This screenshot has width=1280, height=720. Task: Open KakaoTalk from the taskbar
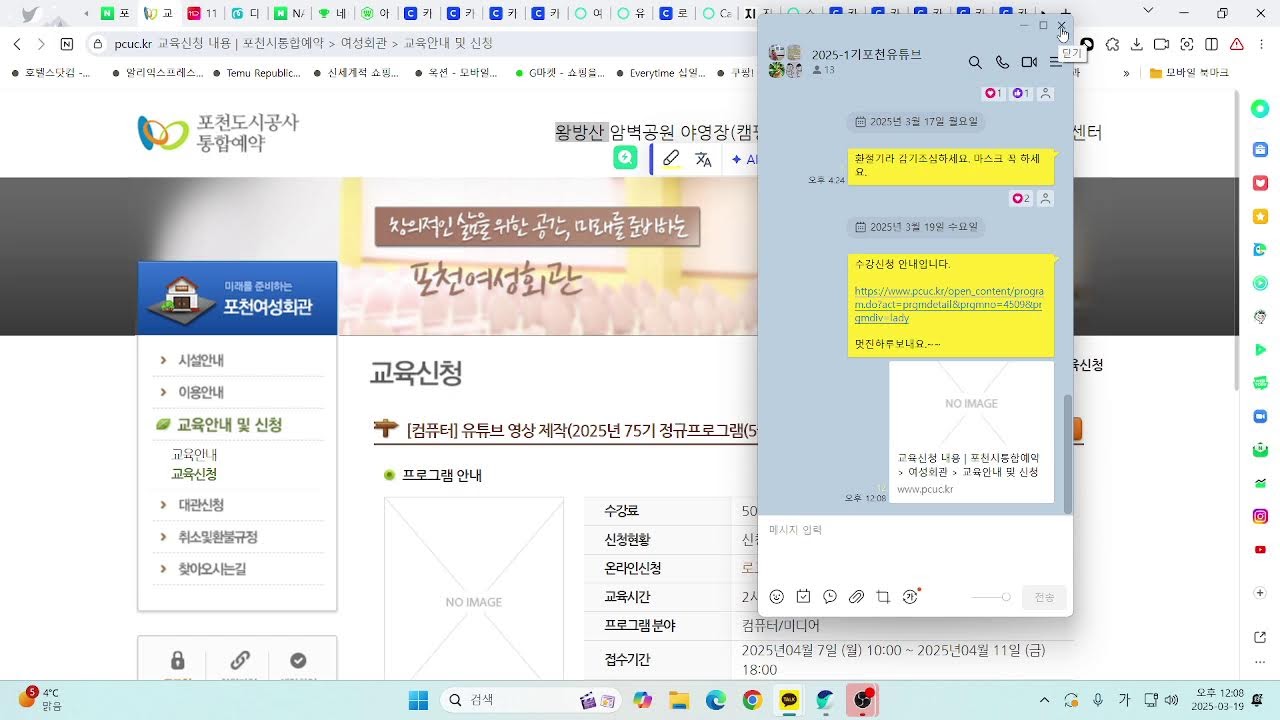(x=790, y=700)
